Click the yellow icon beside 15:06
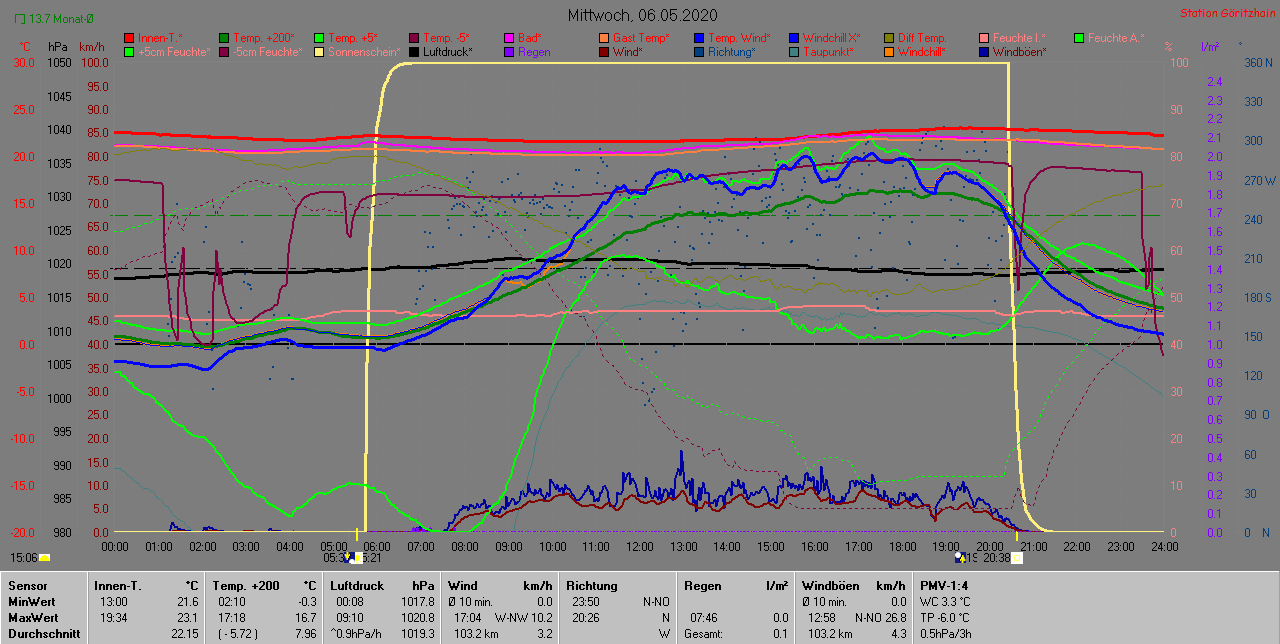Viewport: 1280px width, 644px height. 45,558
